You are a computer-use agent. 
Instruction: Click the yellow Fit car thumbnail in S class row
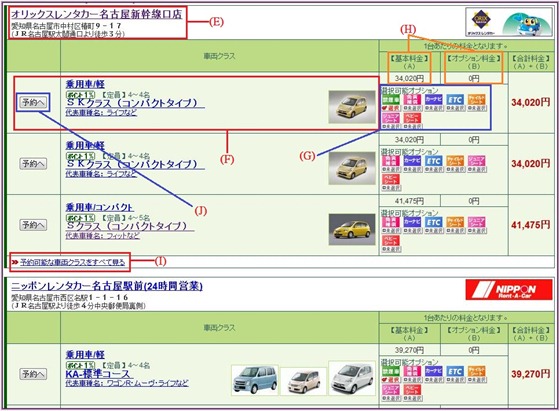pyautogui.click(x=352, y=229)
